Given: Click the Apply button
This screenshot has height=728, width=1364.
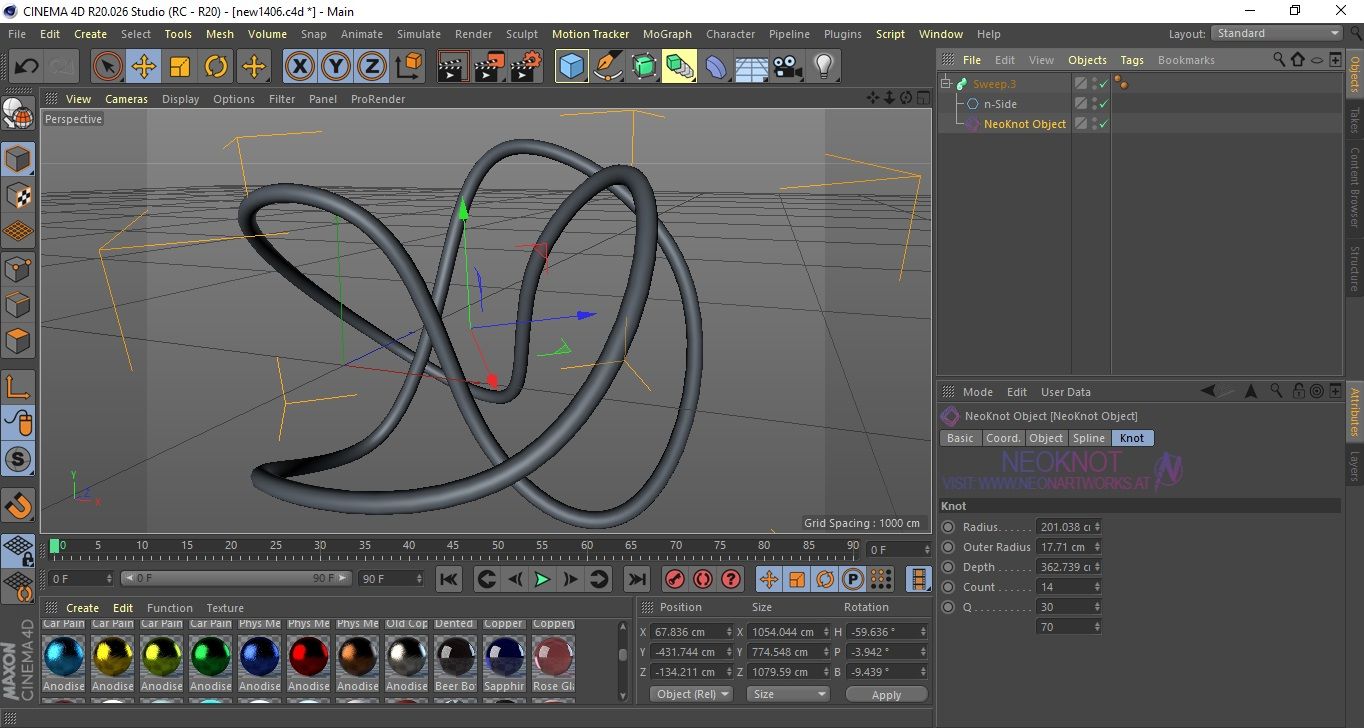Looking at the screenshot, I should pyautogui.click(x=886, y=694).
